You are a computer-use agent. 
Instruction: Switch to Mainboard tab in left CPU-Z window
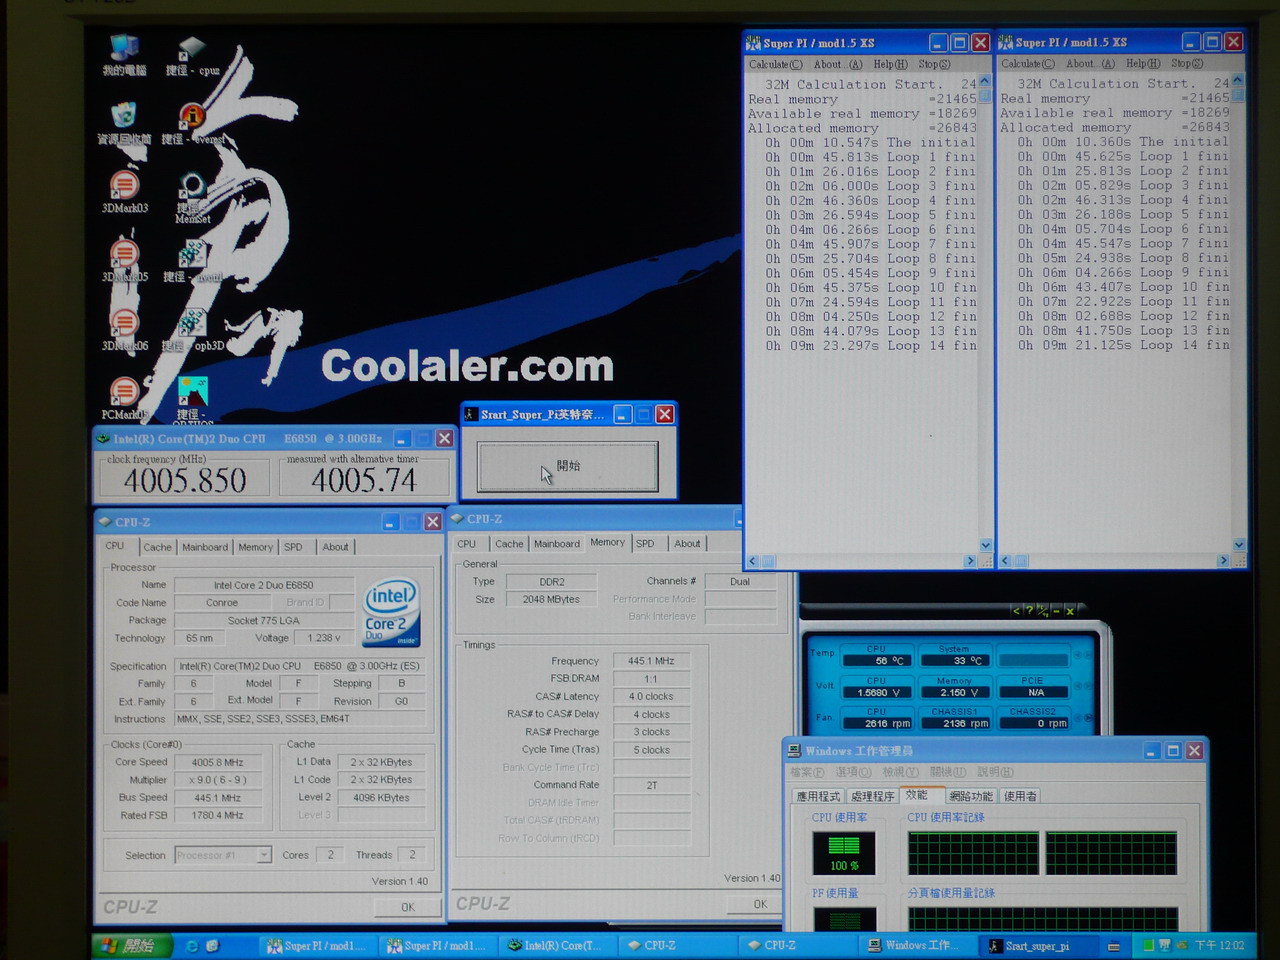coord(205,547)
